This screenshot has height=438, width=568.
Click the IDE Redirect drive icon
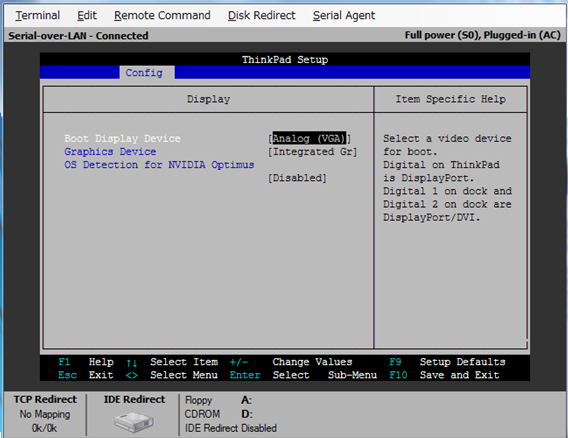133,422
